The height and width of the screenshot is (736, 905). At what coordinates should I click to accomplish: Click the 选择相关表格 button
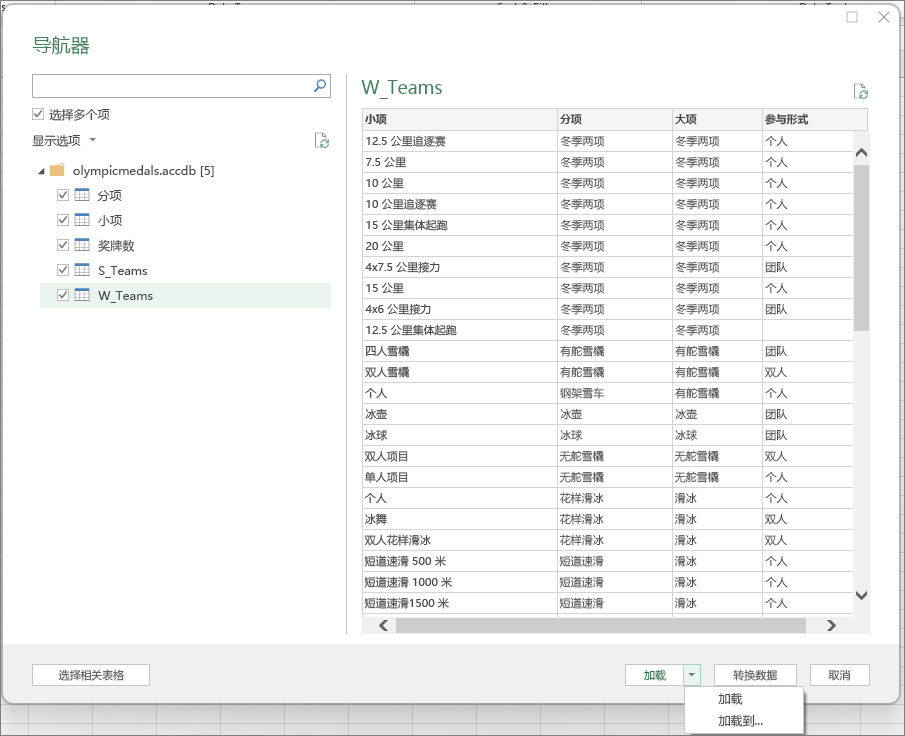click(x=91, y=675)
